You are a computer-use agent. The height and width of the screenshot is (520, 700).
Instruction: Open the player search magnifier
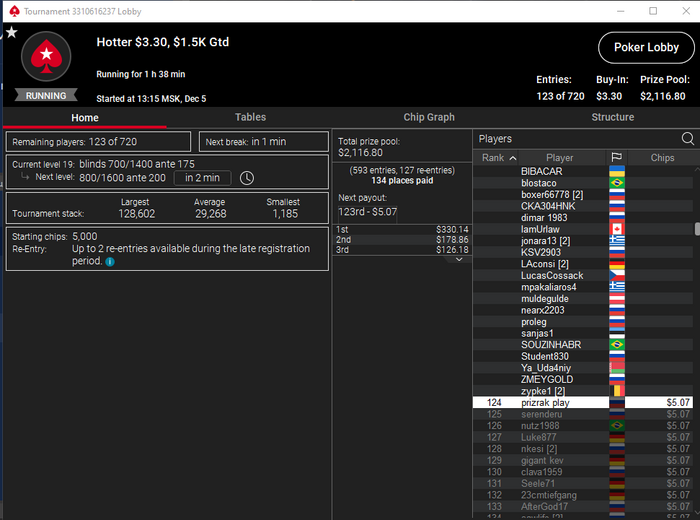tap(688, 139)
